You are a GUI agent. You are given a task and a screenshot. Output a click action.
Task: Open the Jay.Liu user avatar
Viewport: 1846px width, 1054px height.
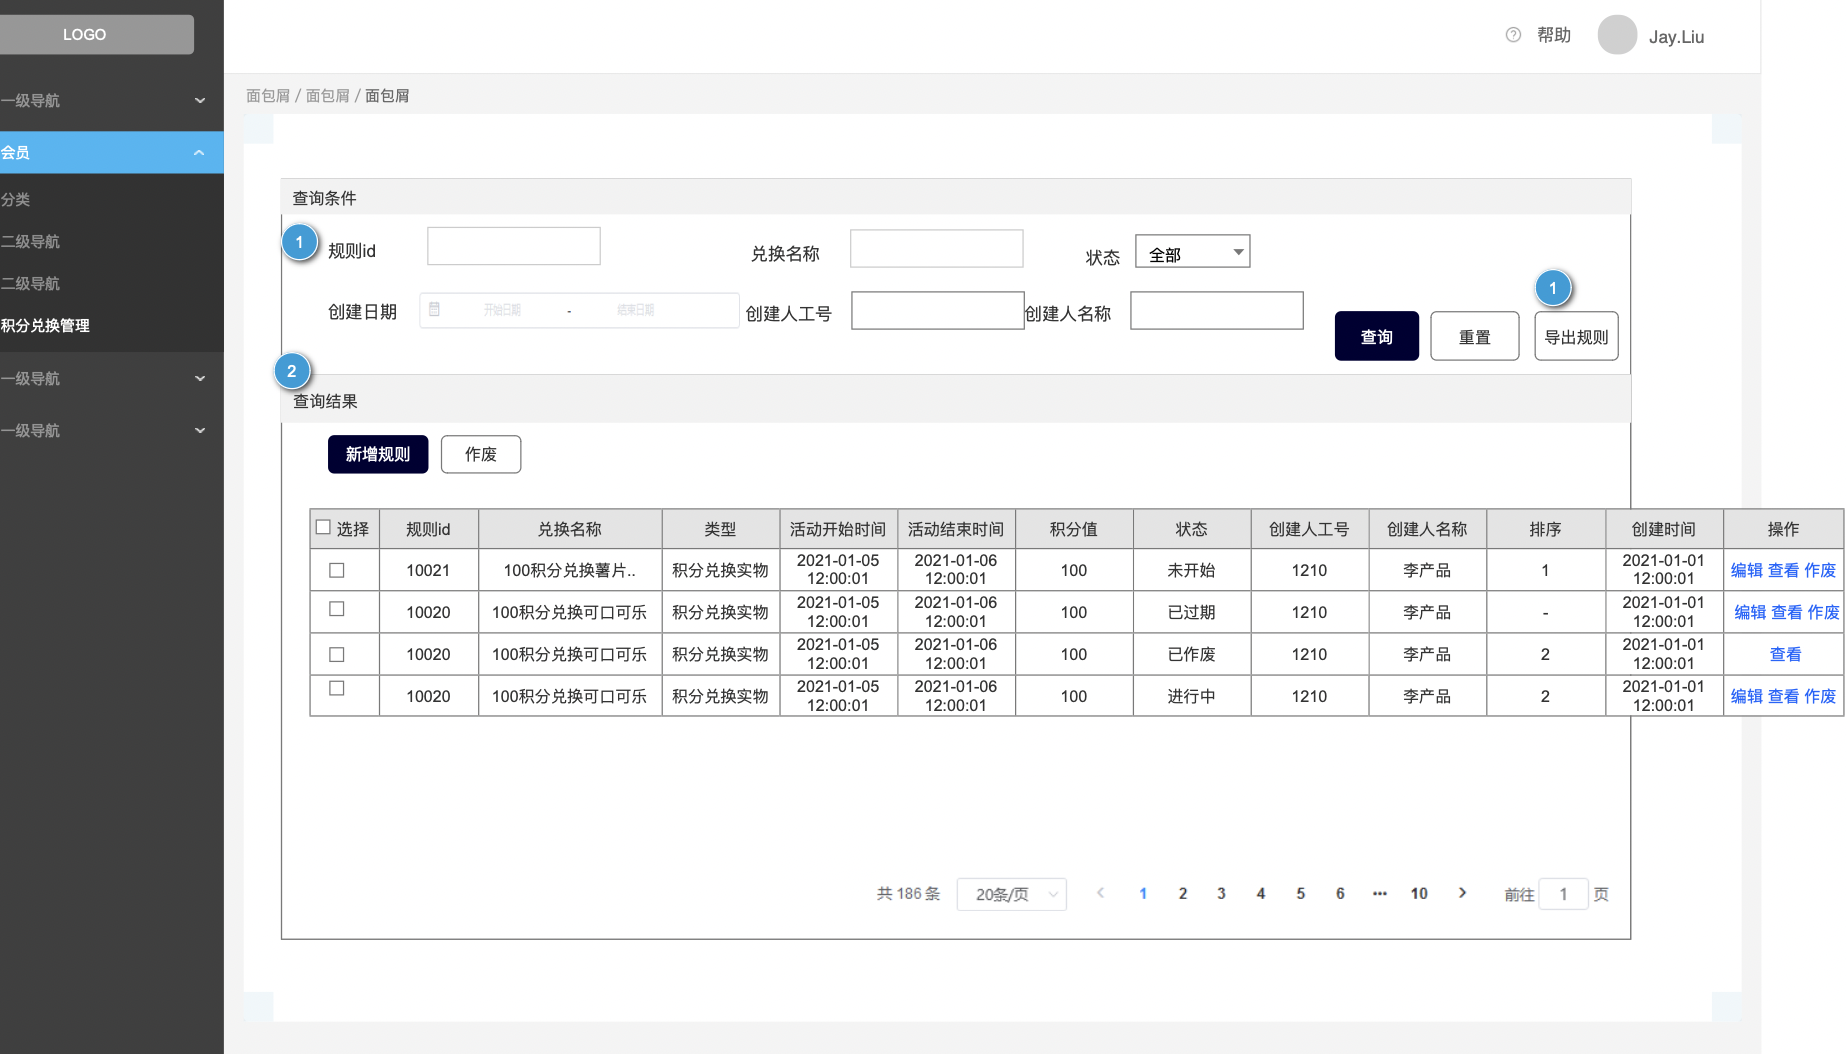pos(1617,35)
